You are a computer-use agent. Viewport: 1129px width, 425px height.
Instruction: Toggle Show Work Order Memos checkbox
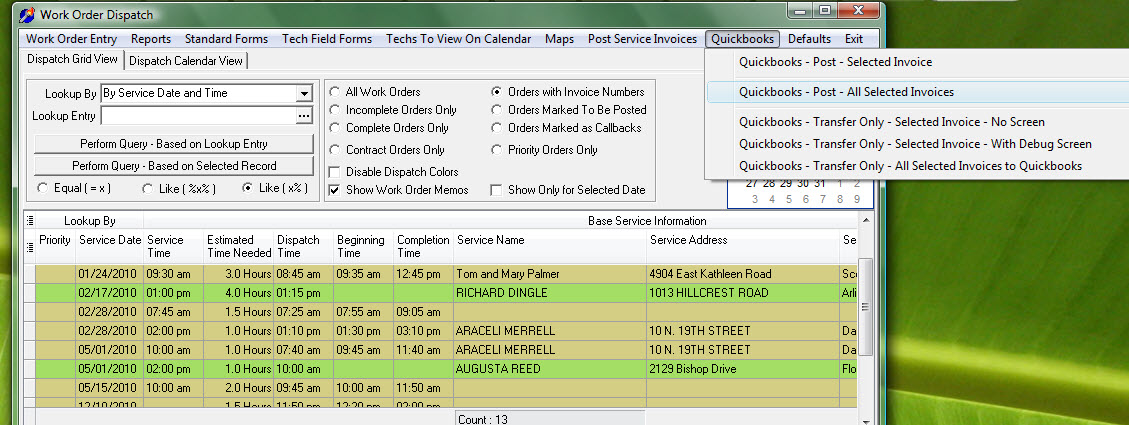click(x=335, y=190)
